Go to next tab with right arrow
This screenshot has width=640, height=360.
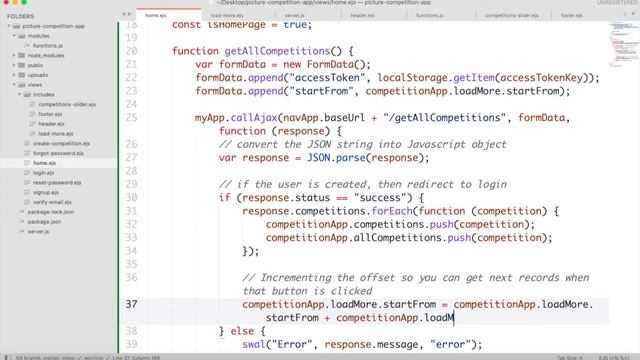tap(130, 14)
